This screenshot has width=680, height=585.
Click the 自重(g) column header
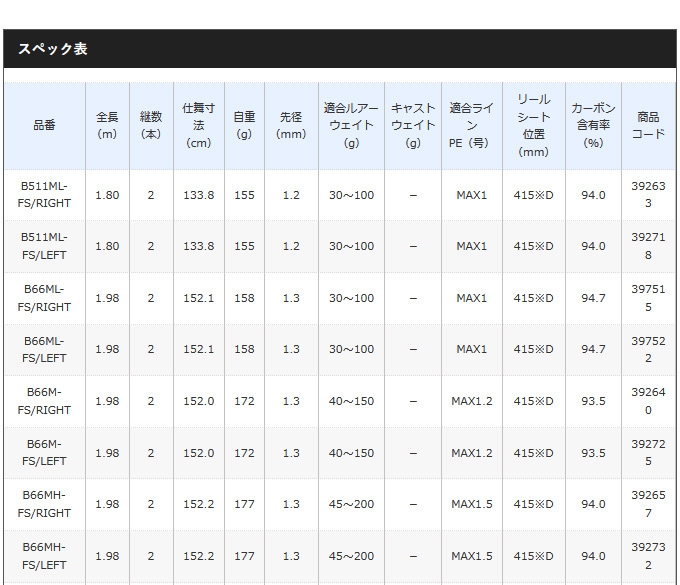point(244,126)
